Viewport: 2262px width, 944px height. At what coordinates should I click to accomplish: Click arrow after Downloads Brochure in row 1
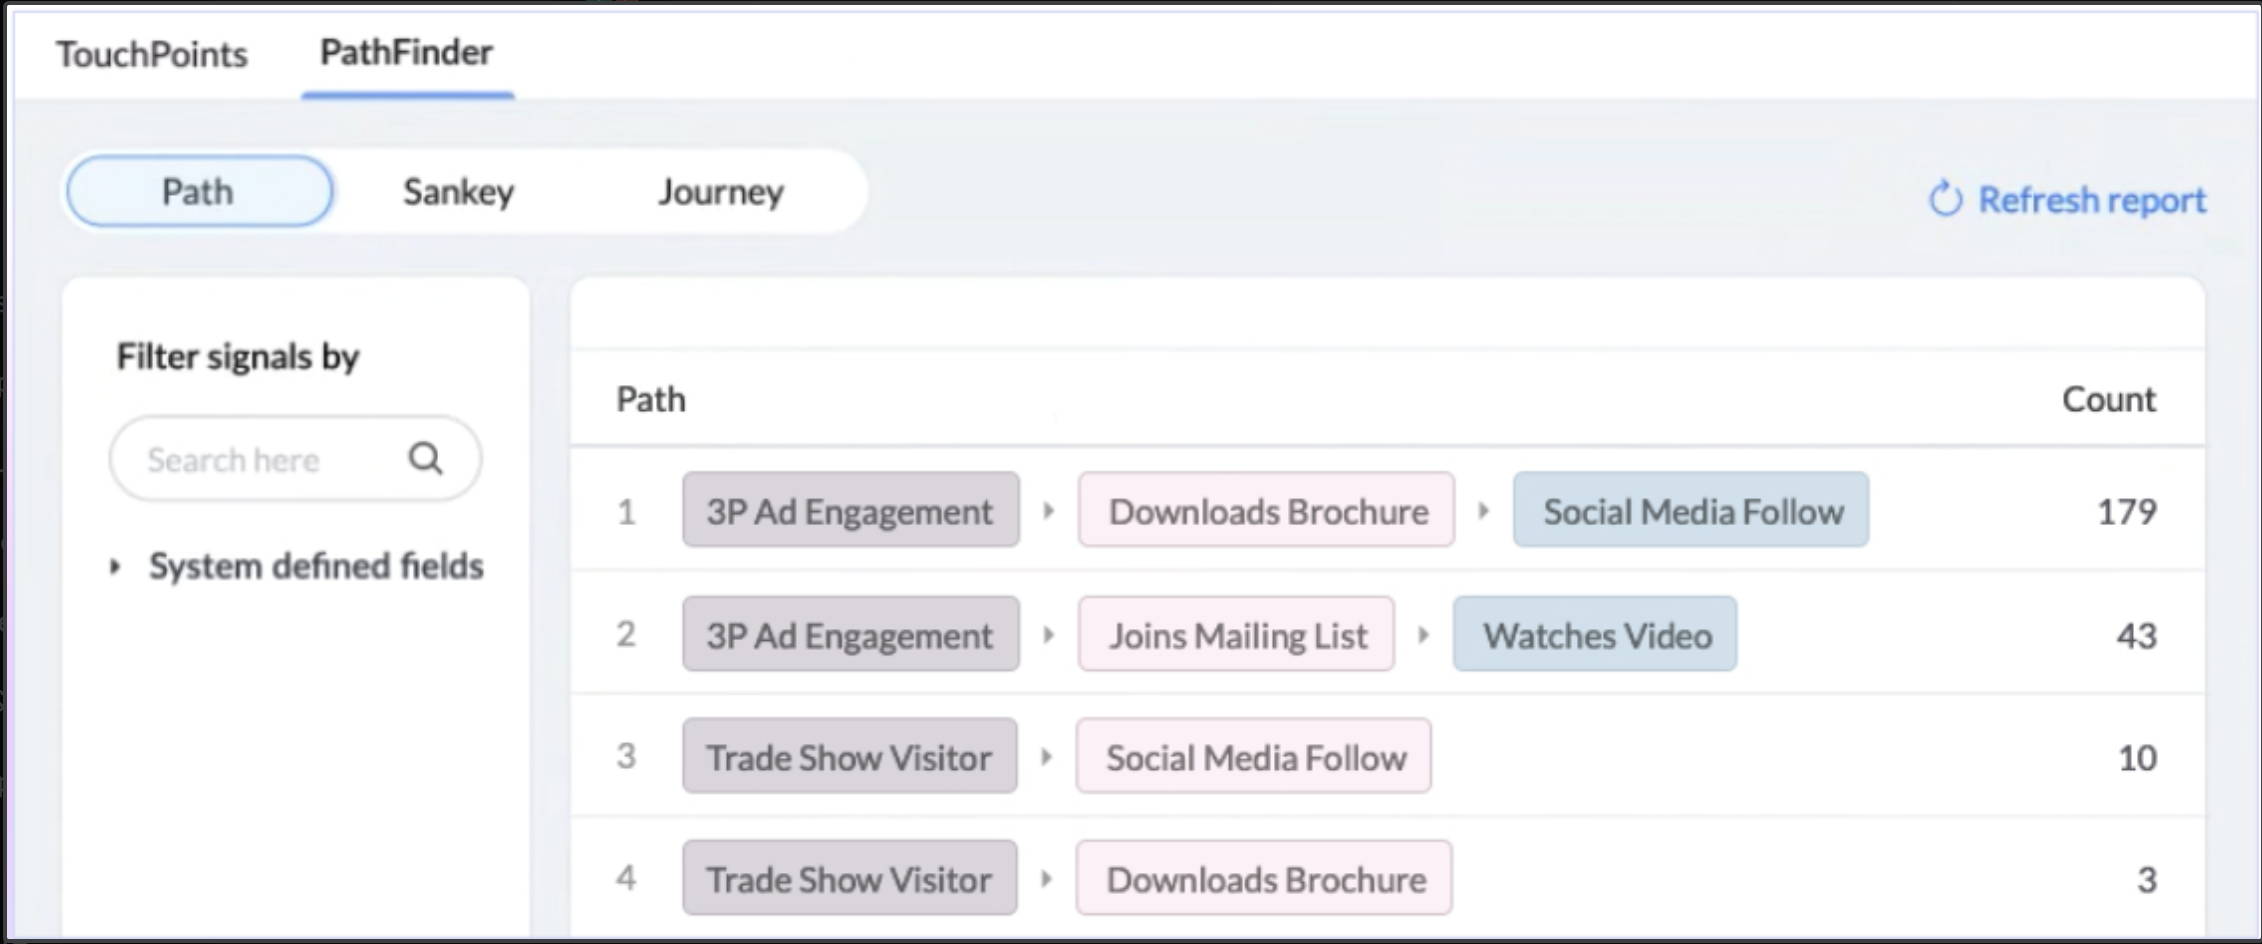pyautogui.click(x=1484, y=511)
